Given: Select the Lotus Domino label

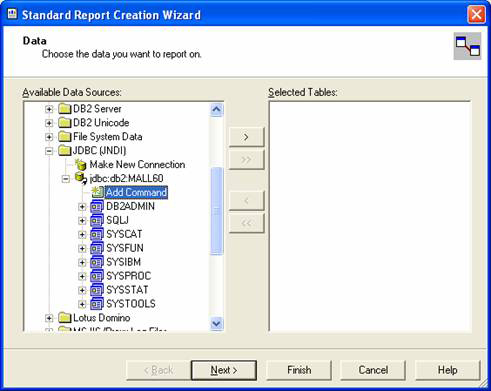Looking at the screenshot, I should click(x=102, y=318).
